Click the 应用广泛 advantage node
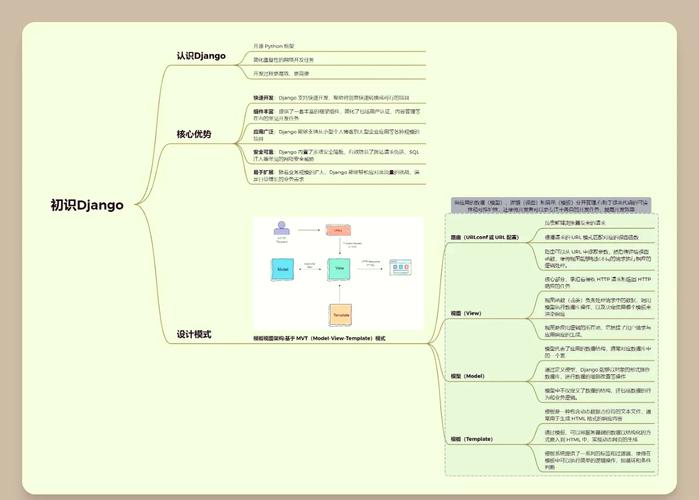This screenshot has width=699, height=500. [337, 135]
